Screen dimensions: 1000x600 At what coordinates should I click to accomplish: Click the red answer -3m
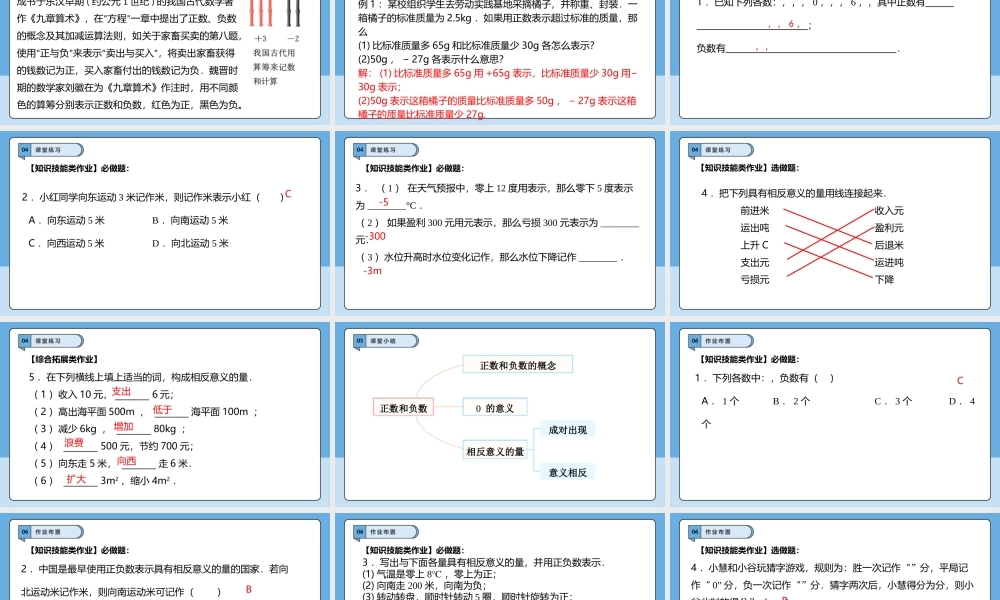pyautogui.click(x=372, y=271)
